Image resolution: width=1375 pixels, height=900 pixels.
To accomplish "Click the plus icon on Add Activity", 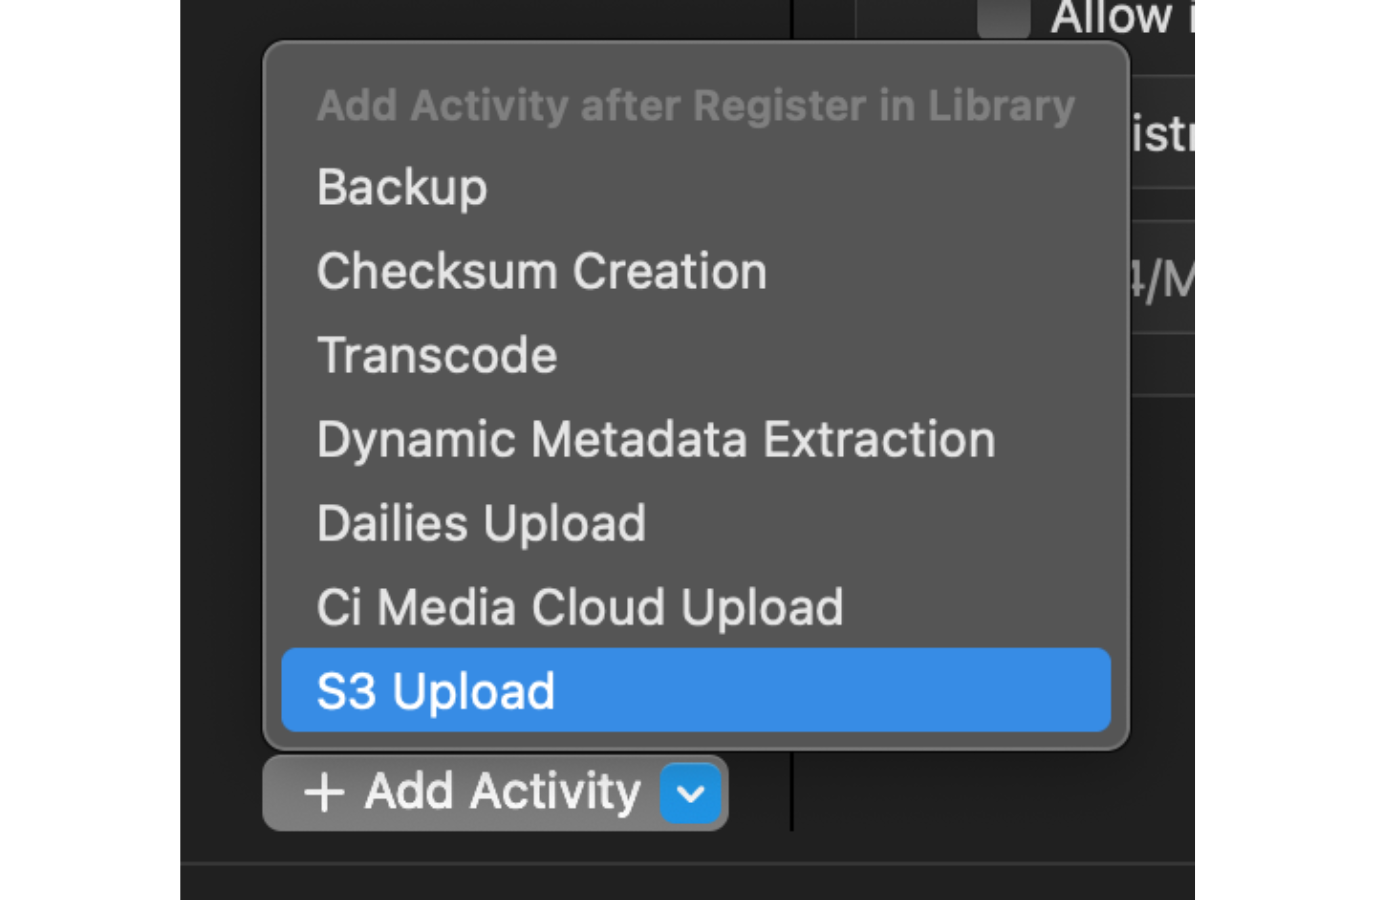I will 324,793.
